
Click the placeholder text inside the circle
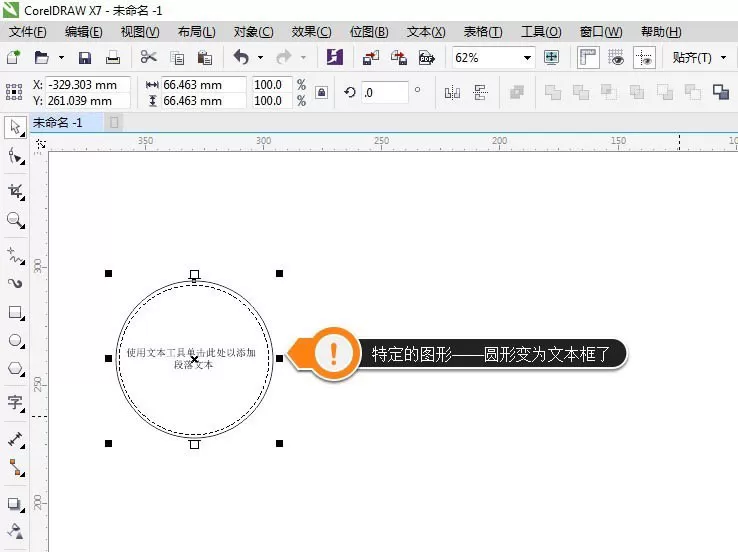(191, 358)
